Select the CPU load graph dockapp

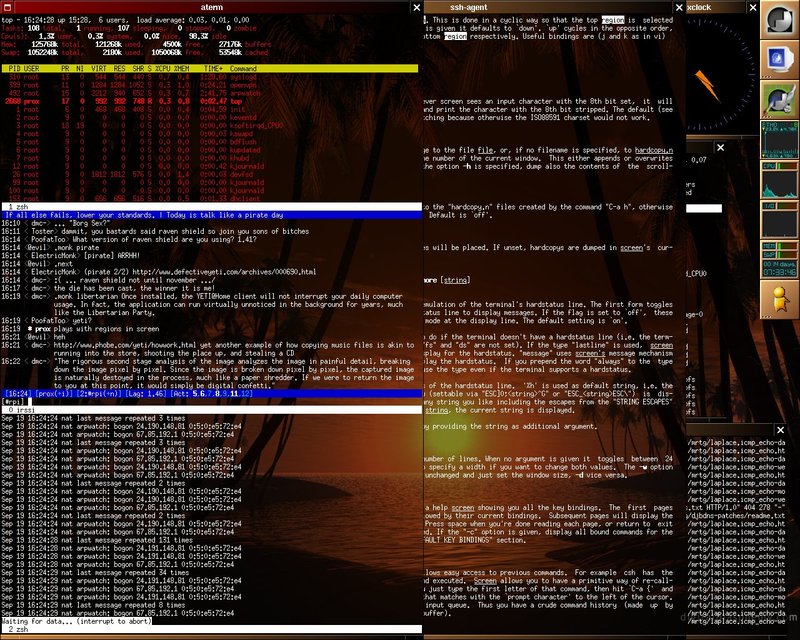pyautogui.click(x=780, y=180)
